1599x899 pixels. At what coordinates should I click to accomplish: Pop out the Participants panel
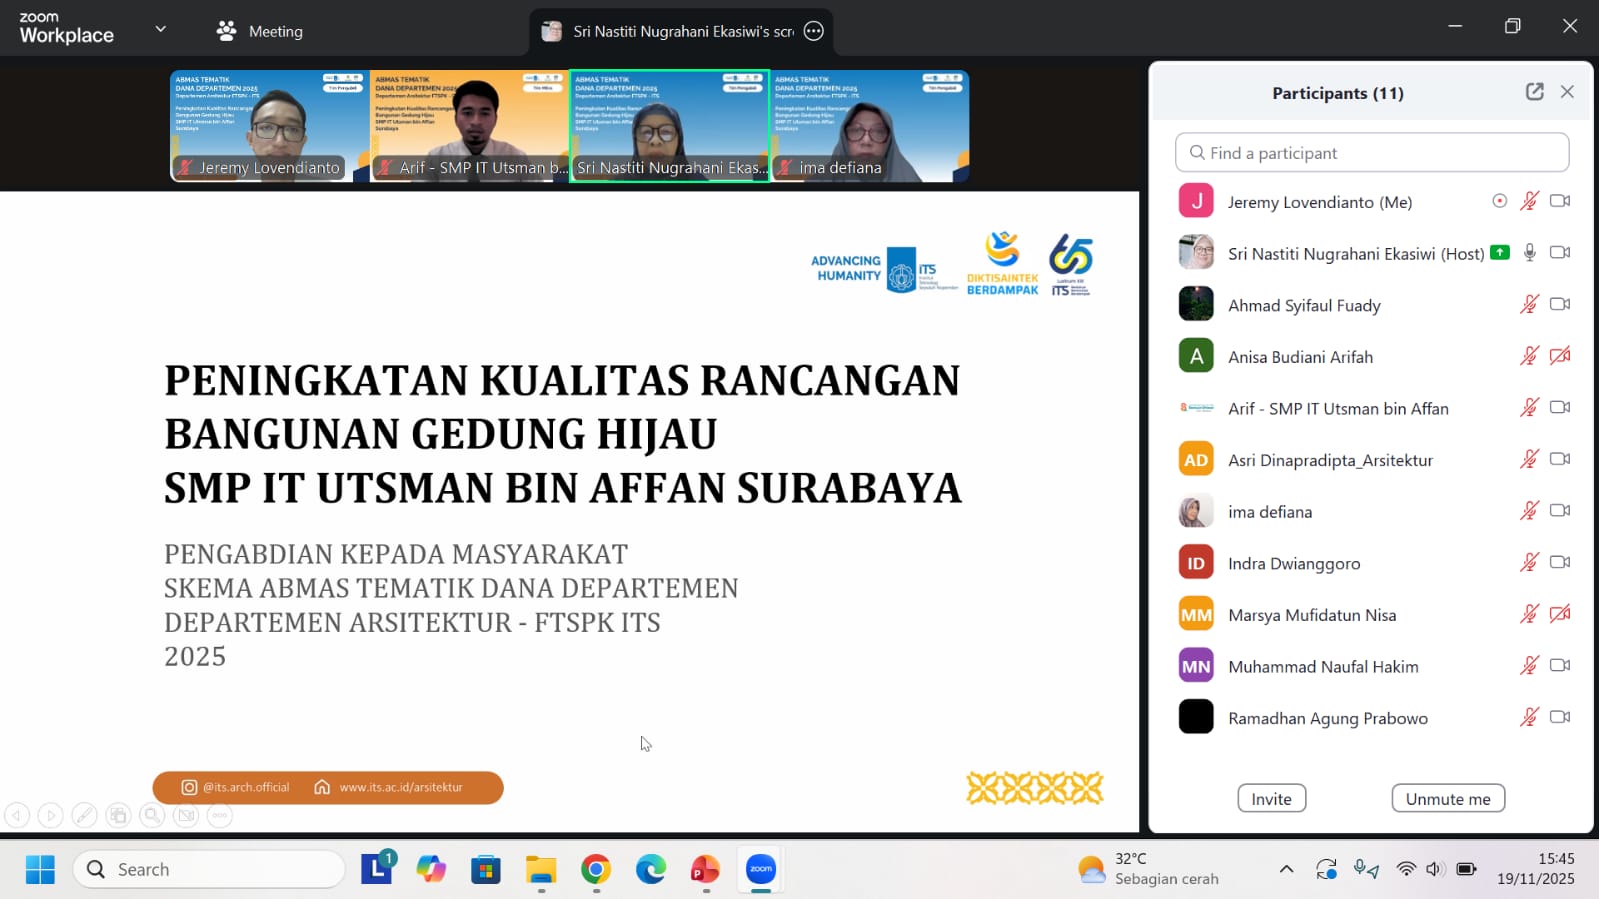pos(1534,92)
